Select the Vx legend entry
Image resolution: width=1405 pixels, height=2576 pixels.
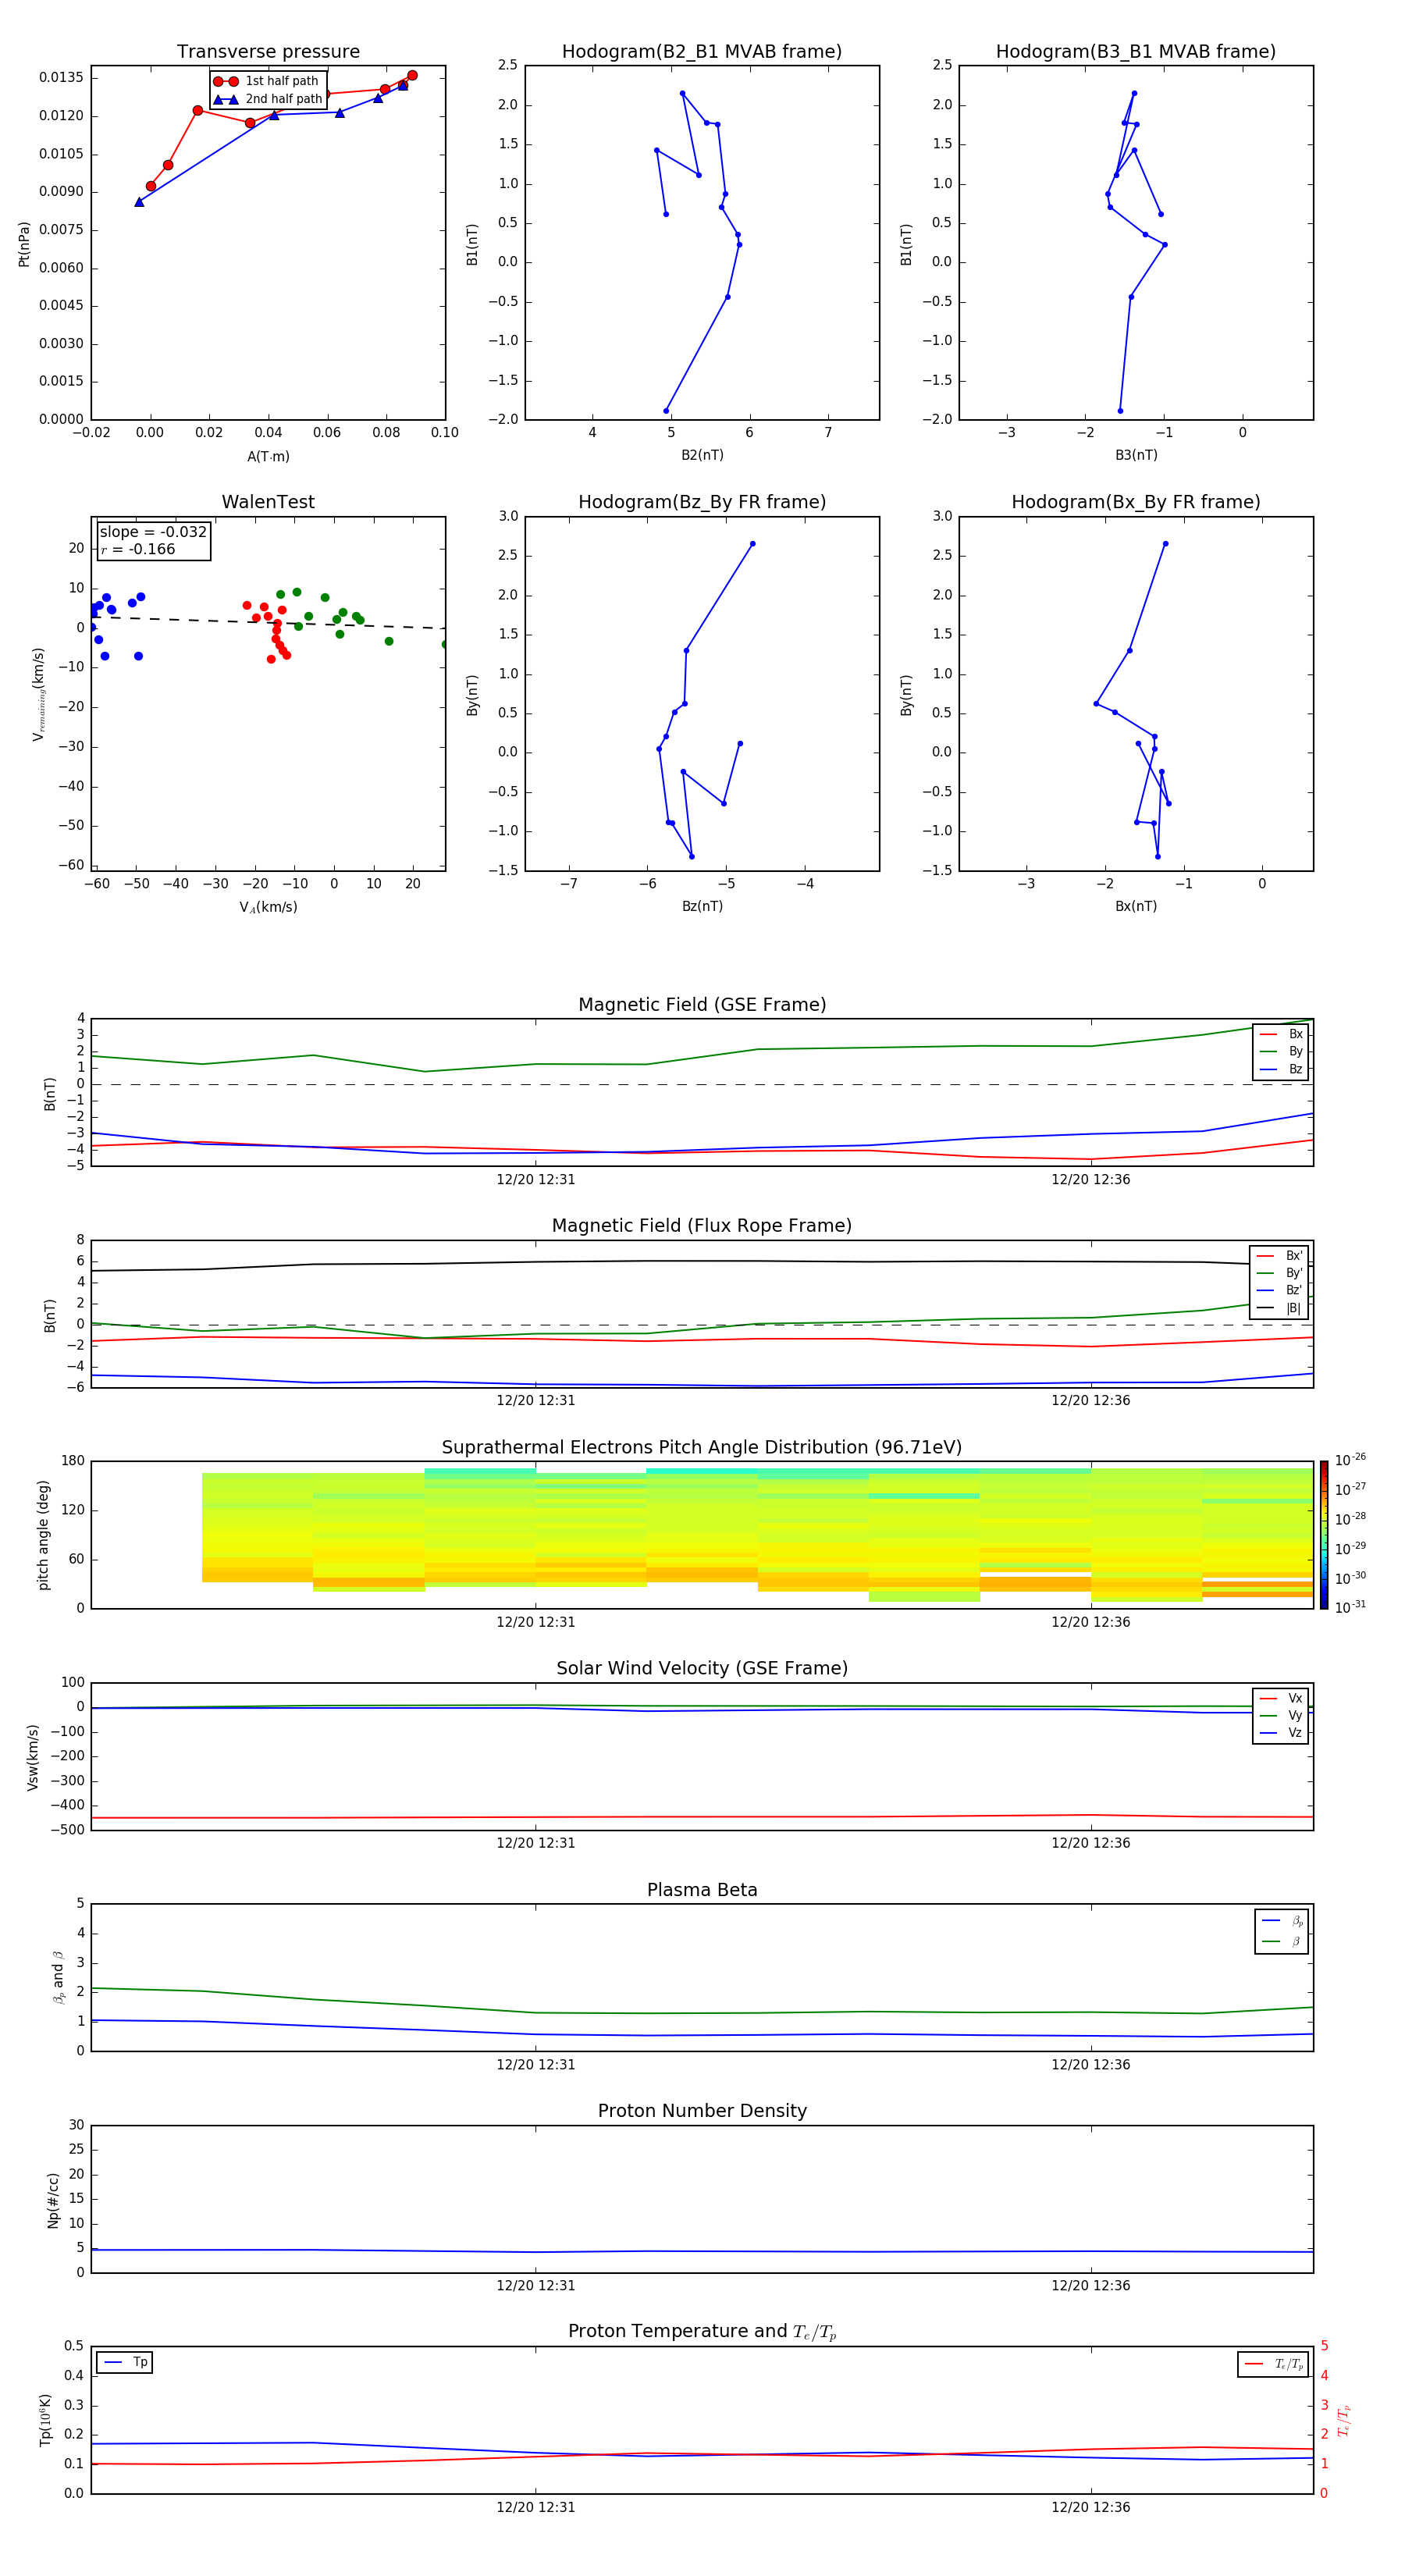pyautogui.click(x=1281, y=1698)
